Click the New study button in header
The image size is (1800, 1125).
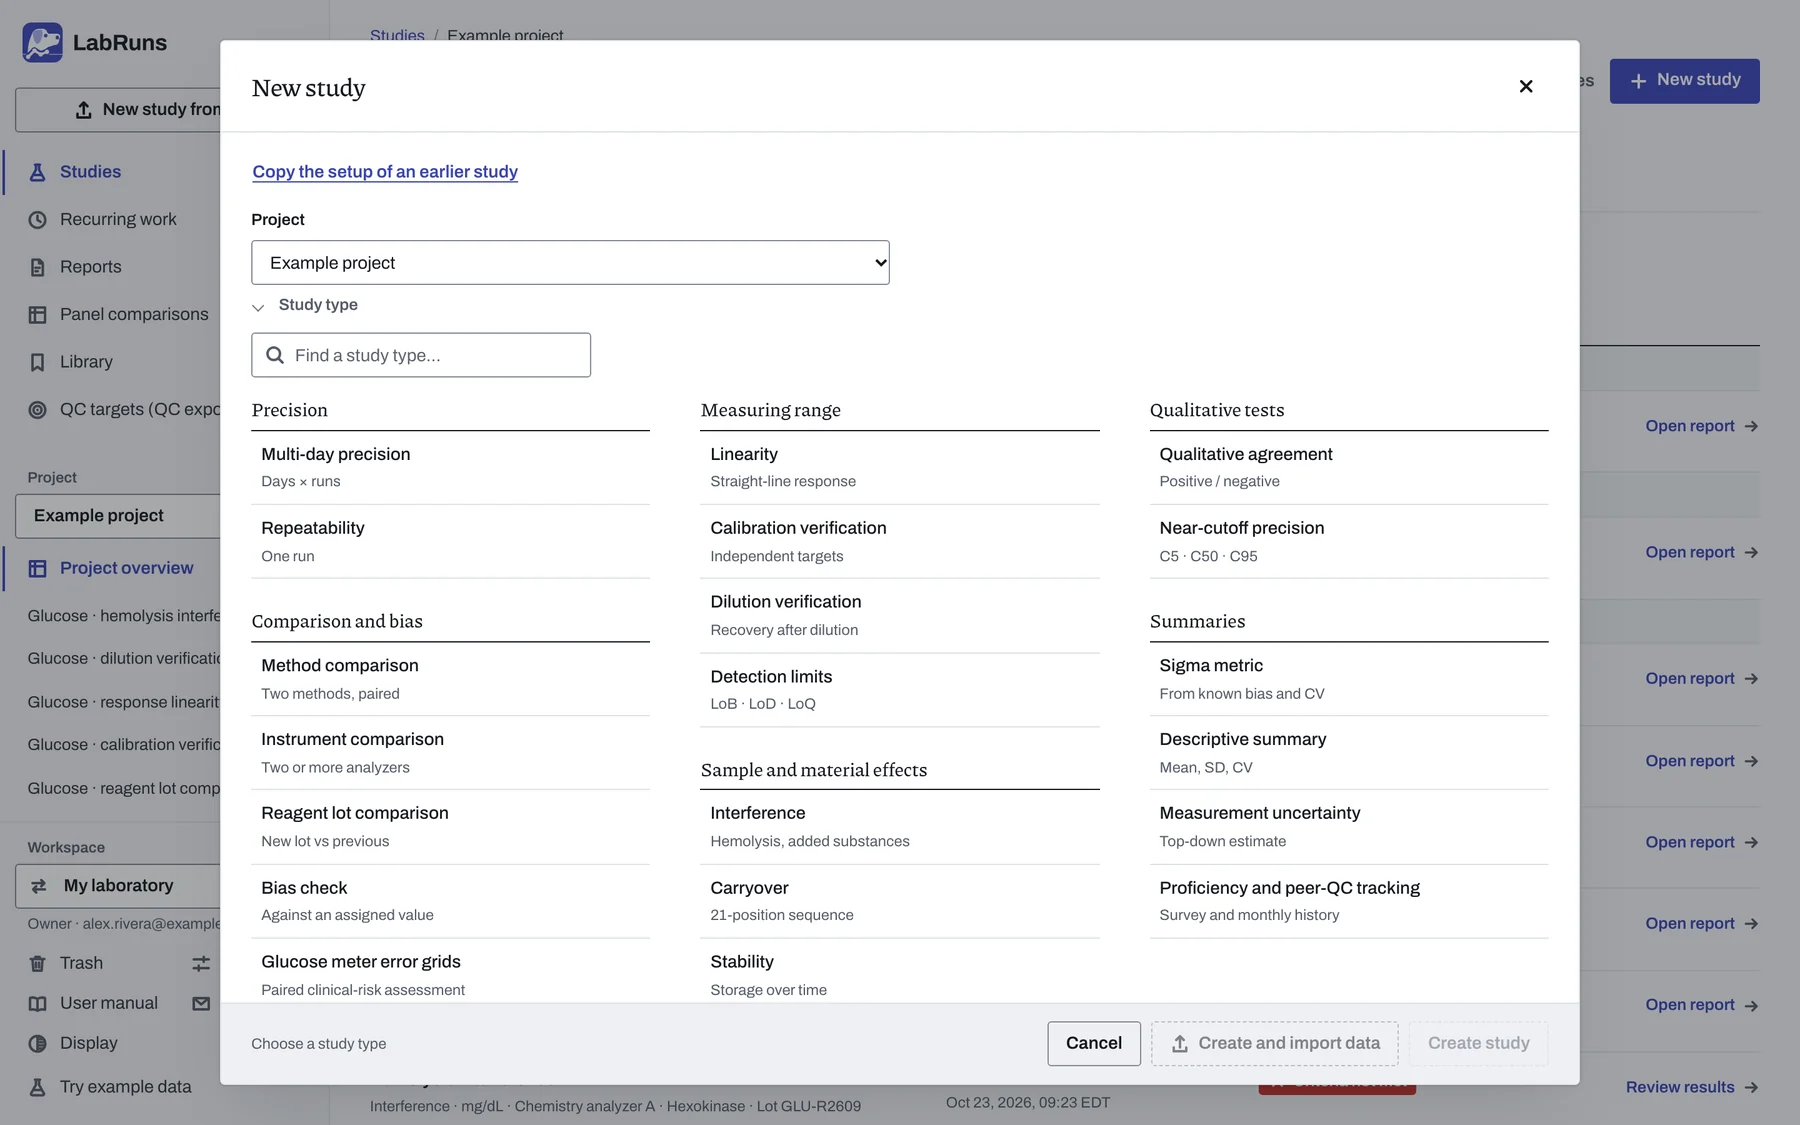pyautogui.click(x=1684, y=81)
